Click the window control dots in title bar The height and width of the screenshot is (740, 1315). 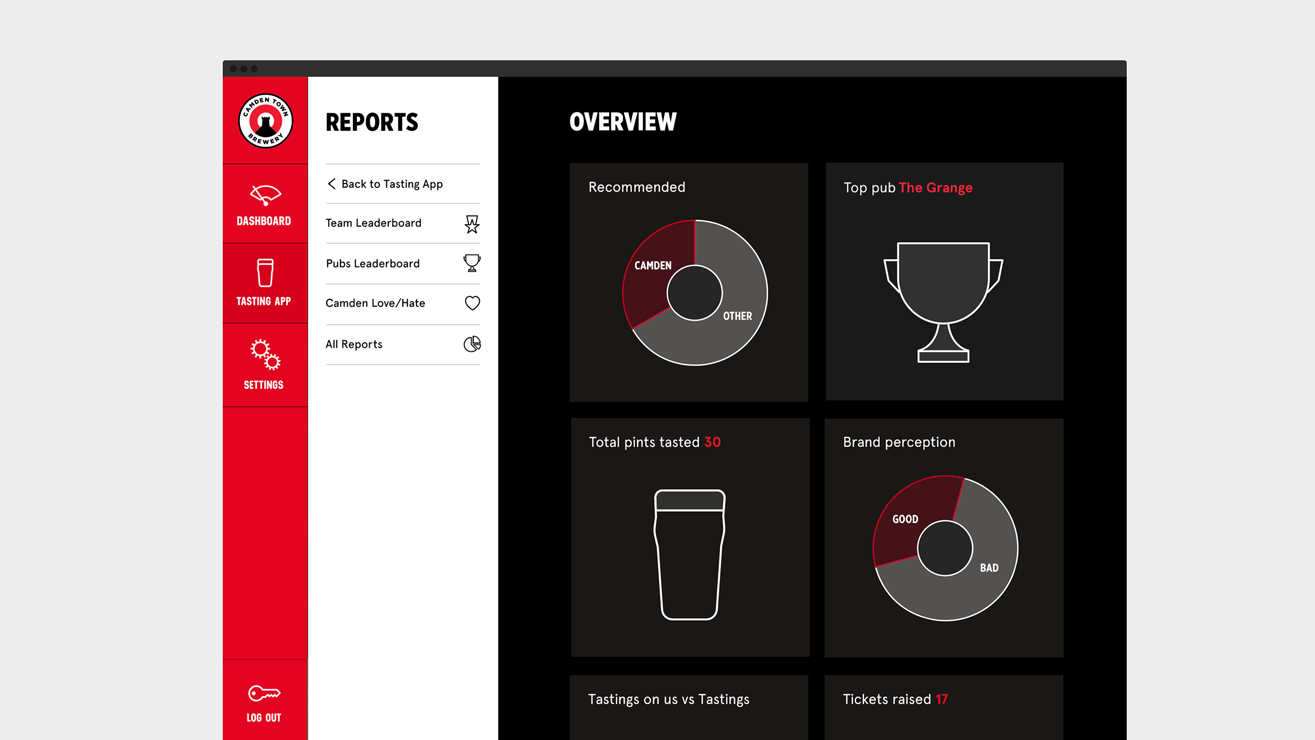(x=244, y=69)
